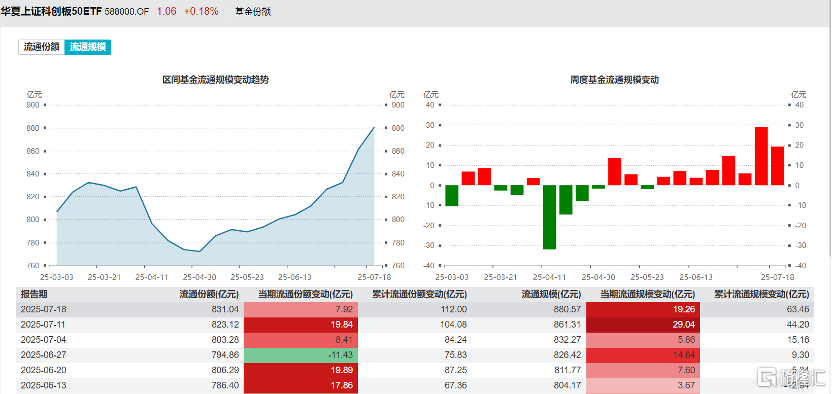The image size is (832, 394).
Task: Click the 44.20 cumulative scale cell
Action: (x=798, y=324)
